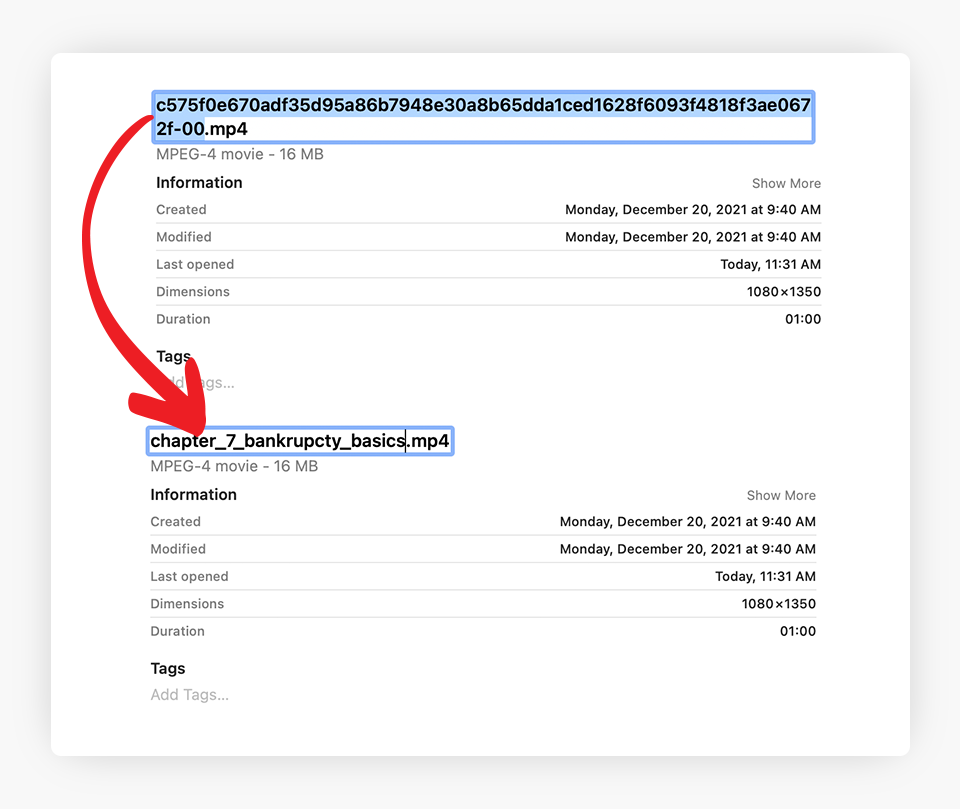The height and width of the screenshot is (809, 960).
Task: Click the chapter_7_bankrupcty_basics.mp4 filename field
Action: pos(300,441)
